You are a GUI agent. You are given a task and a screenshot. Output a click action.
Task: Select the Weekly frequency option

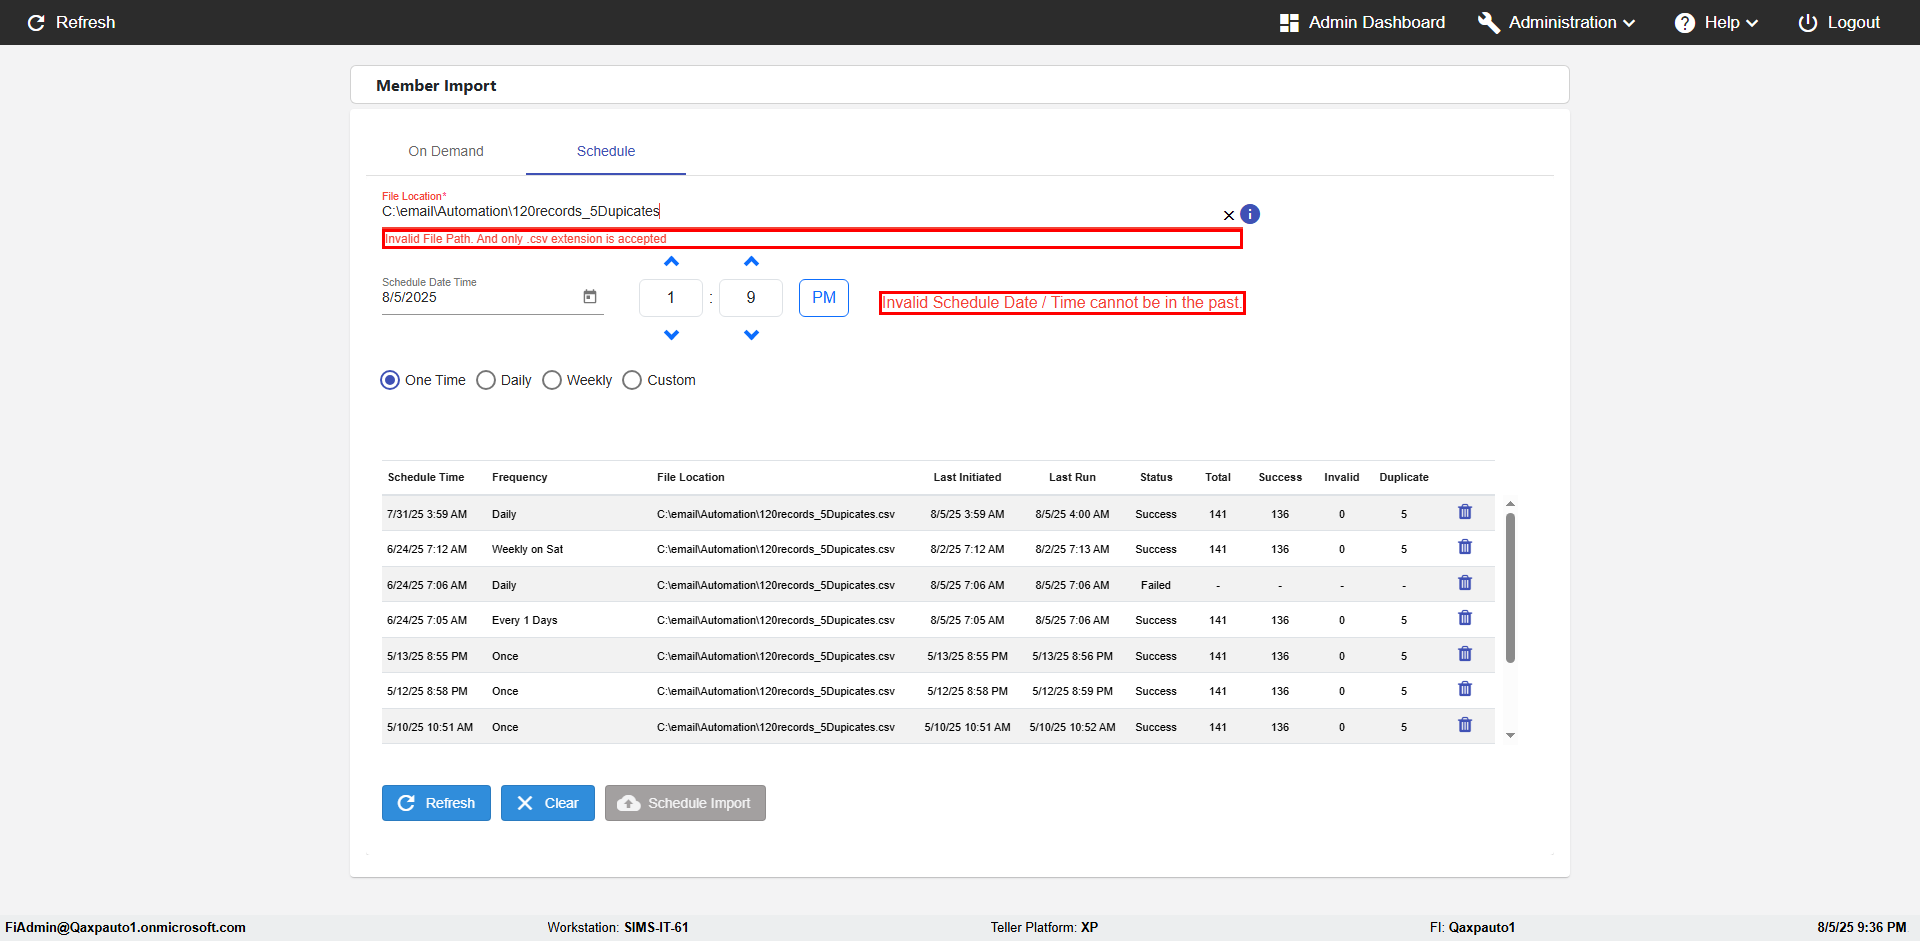click(x=552, y=380)
